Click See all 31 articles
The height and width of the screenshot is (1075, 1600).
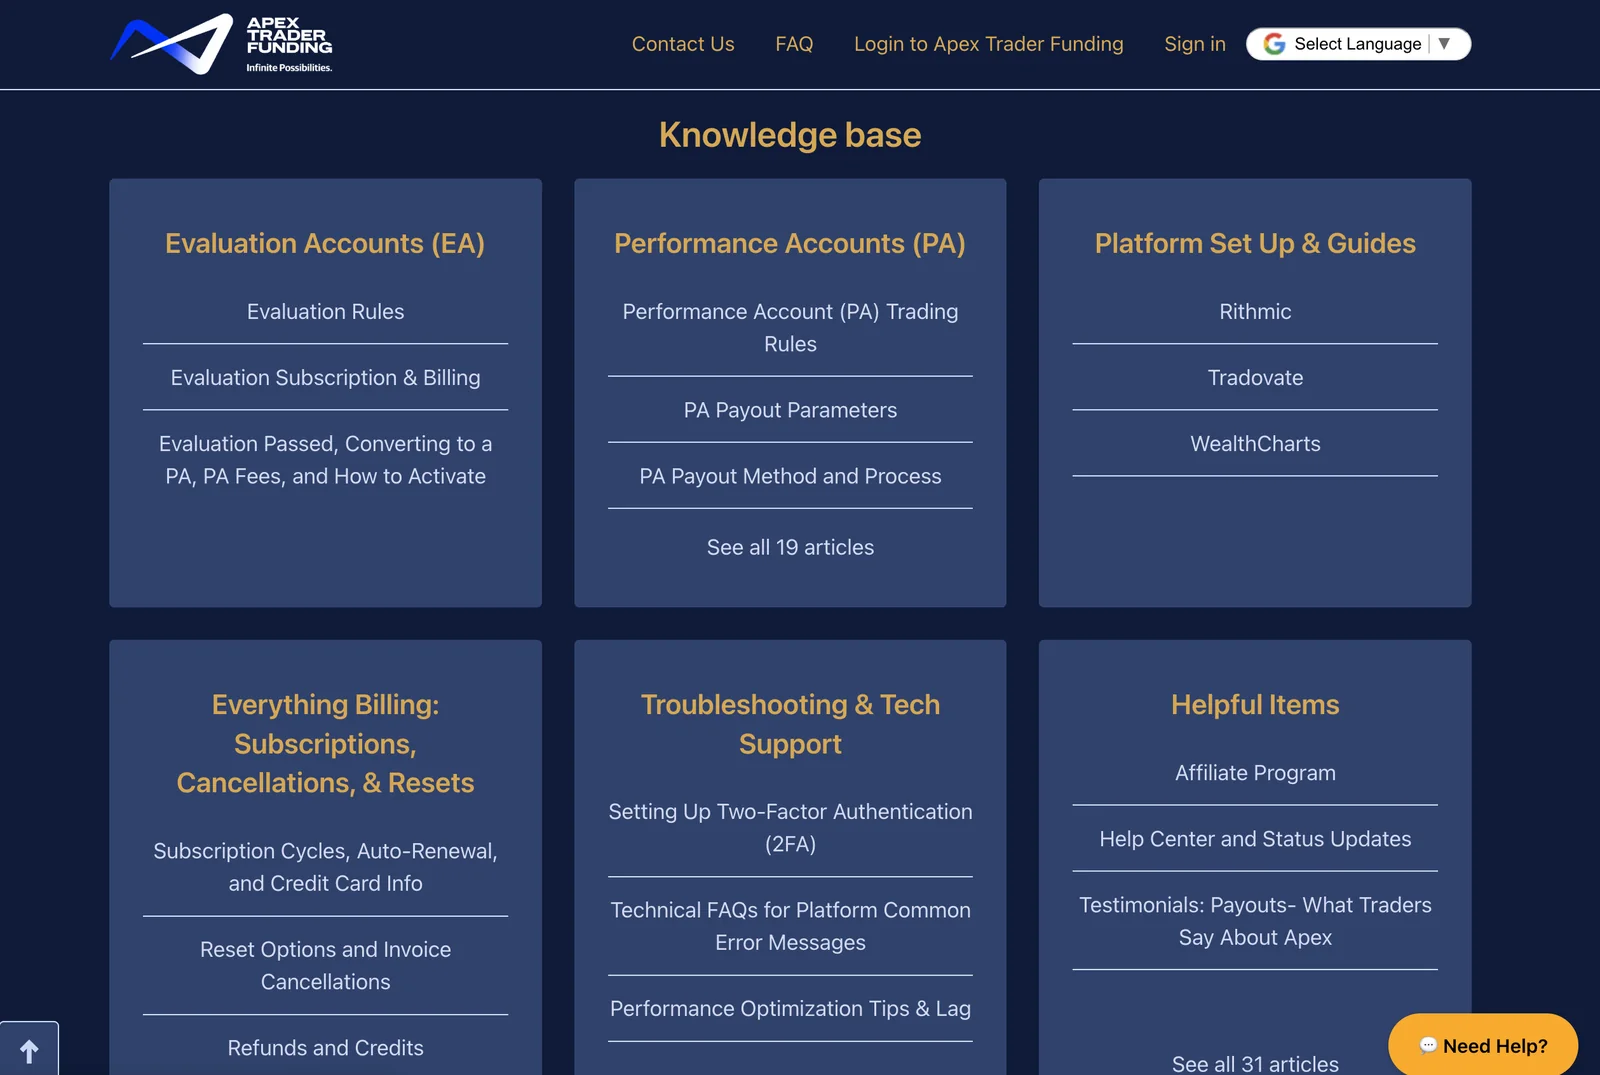point(1255,1064)
